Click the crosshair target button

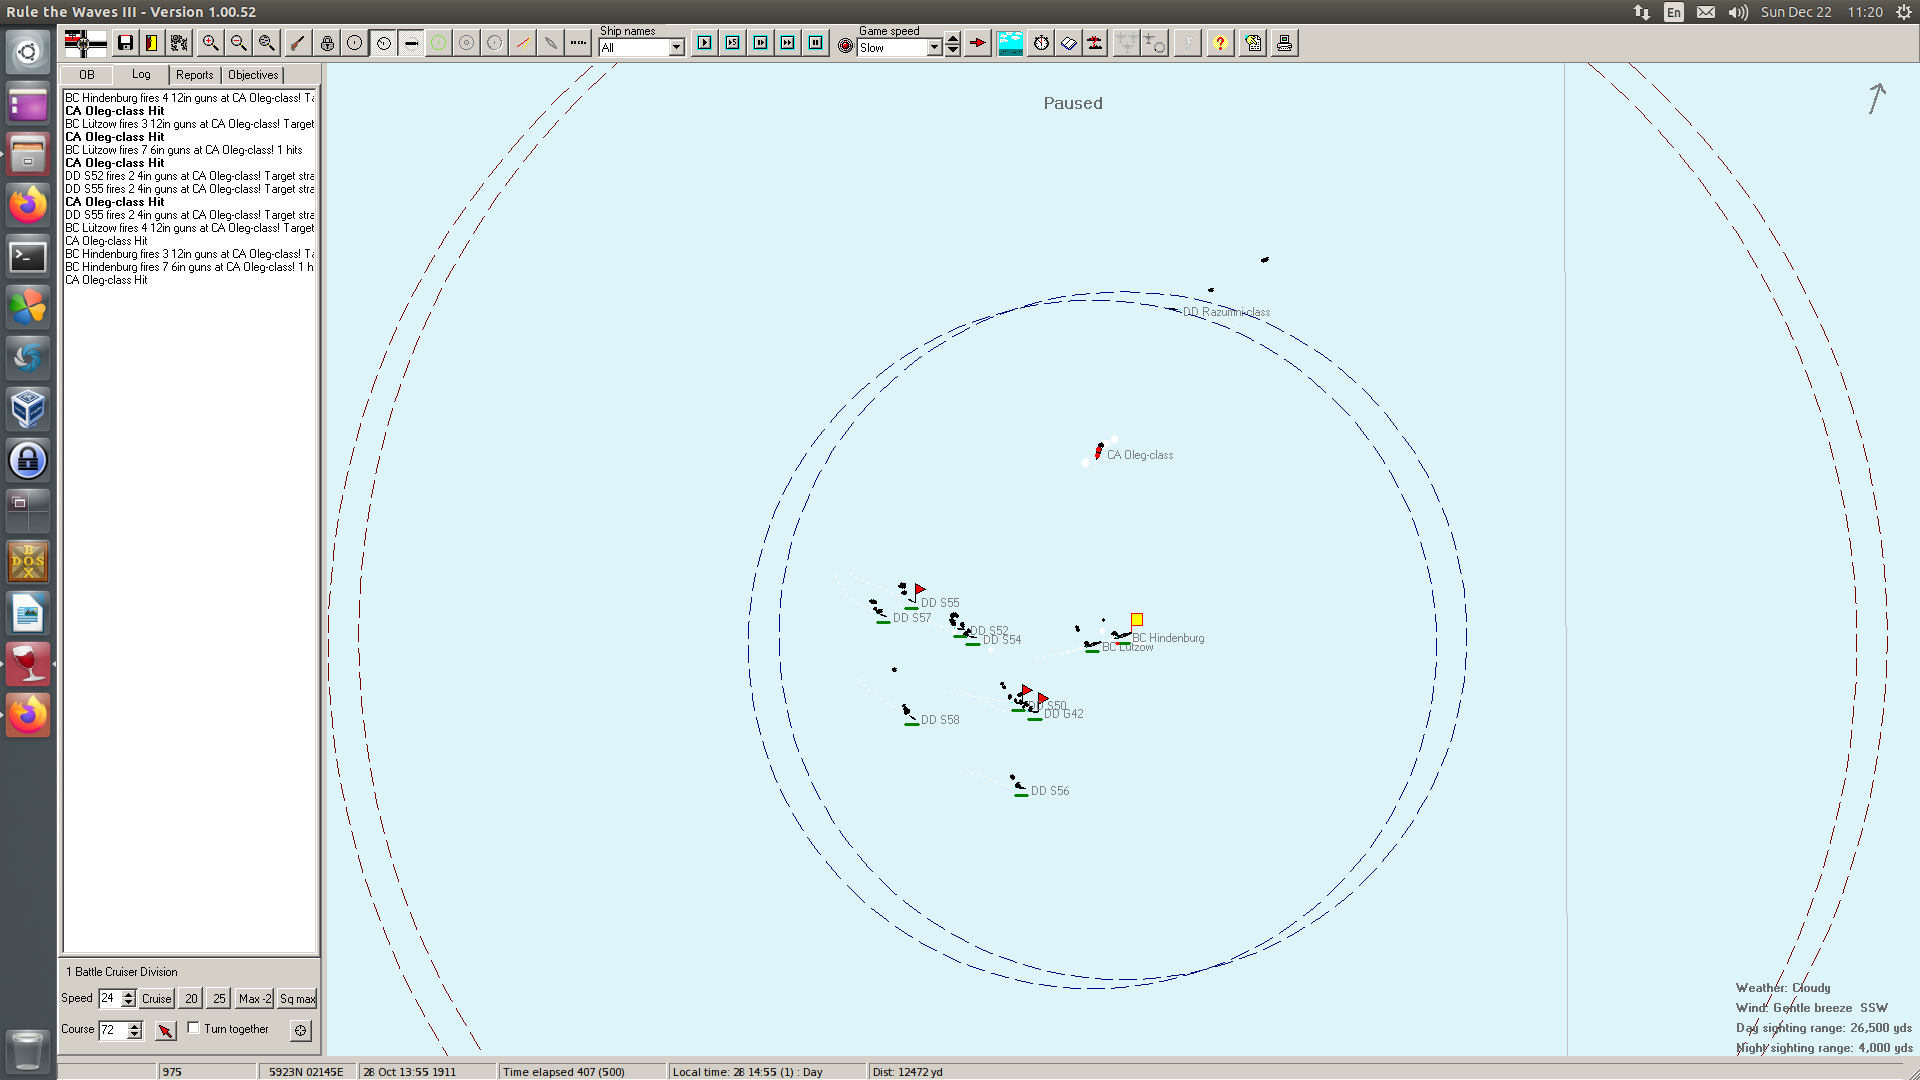coord(301,1030)
